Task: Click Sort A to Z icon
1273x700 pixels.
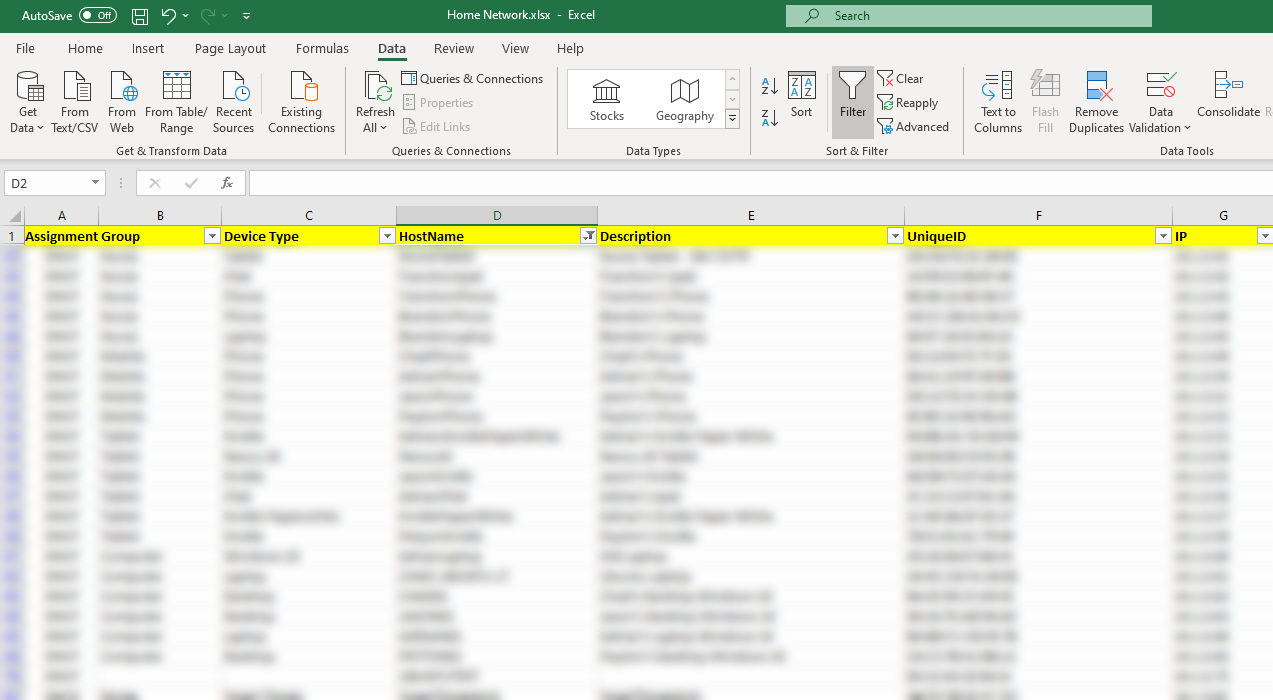Action: 770,87
